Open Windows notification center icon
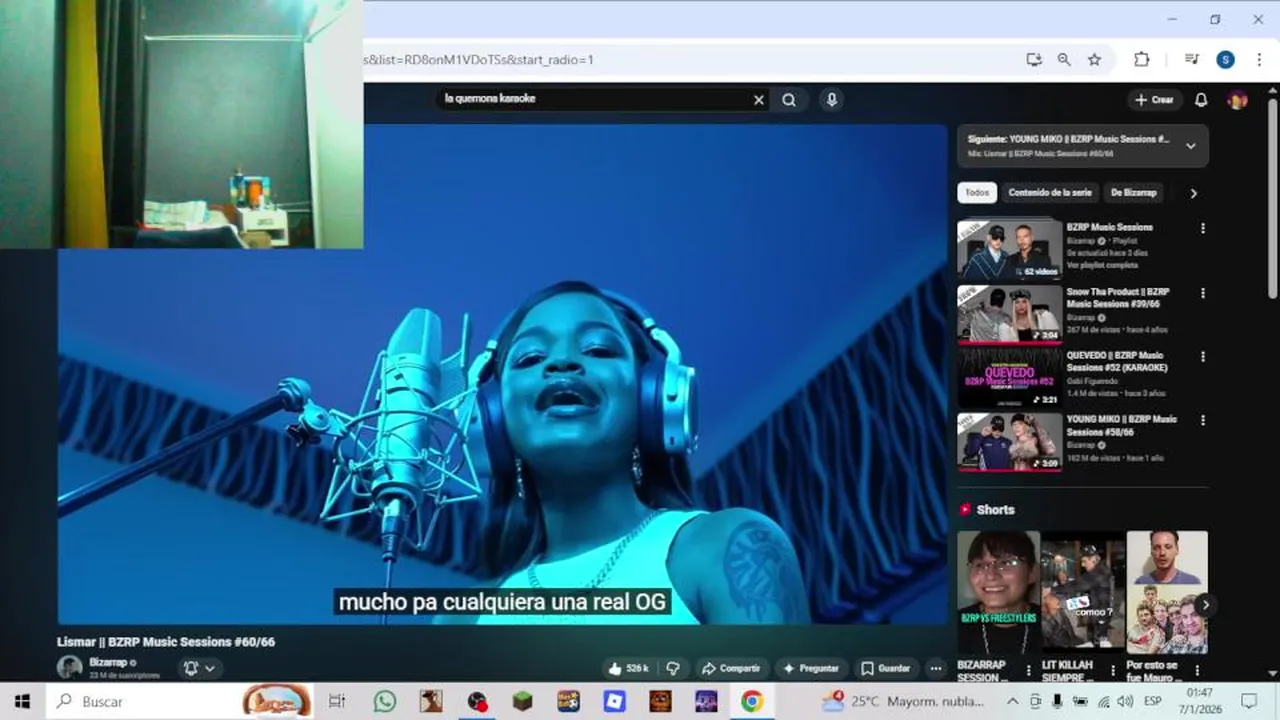This screenshot has width=1280, height=720. coord(1248,702)
